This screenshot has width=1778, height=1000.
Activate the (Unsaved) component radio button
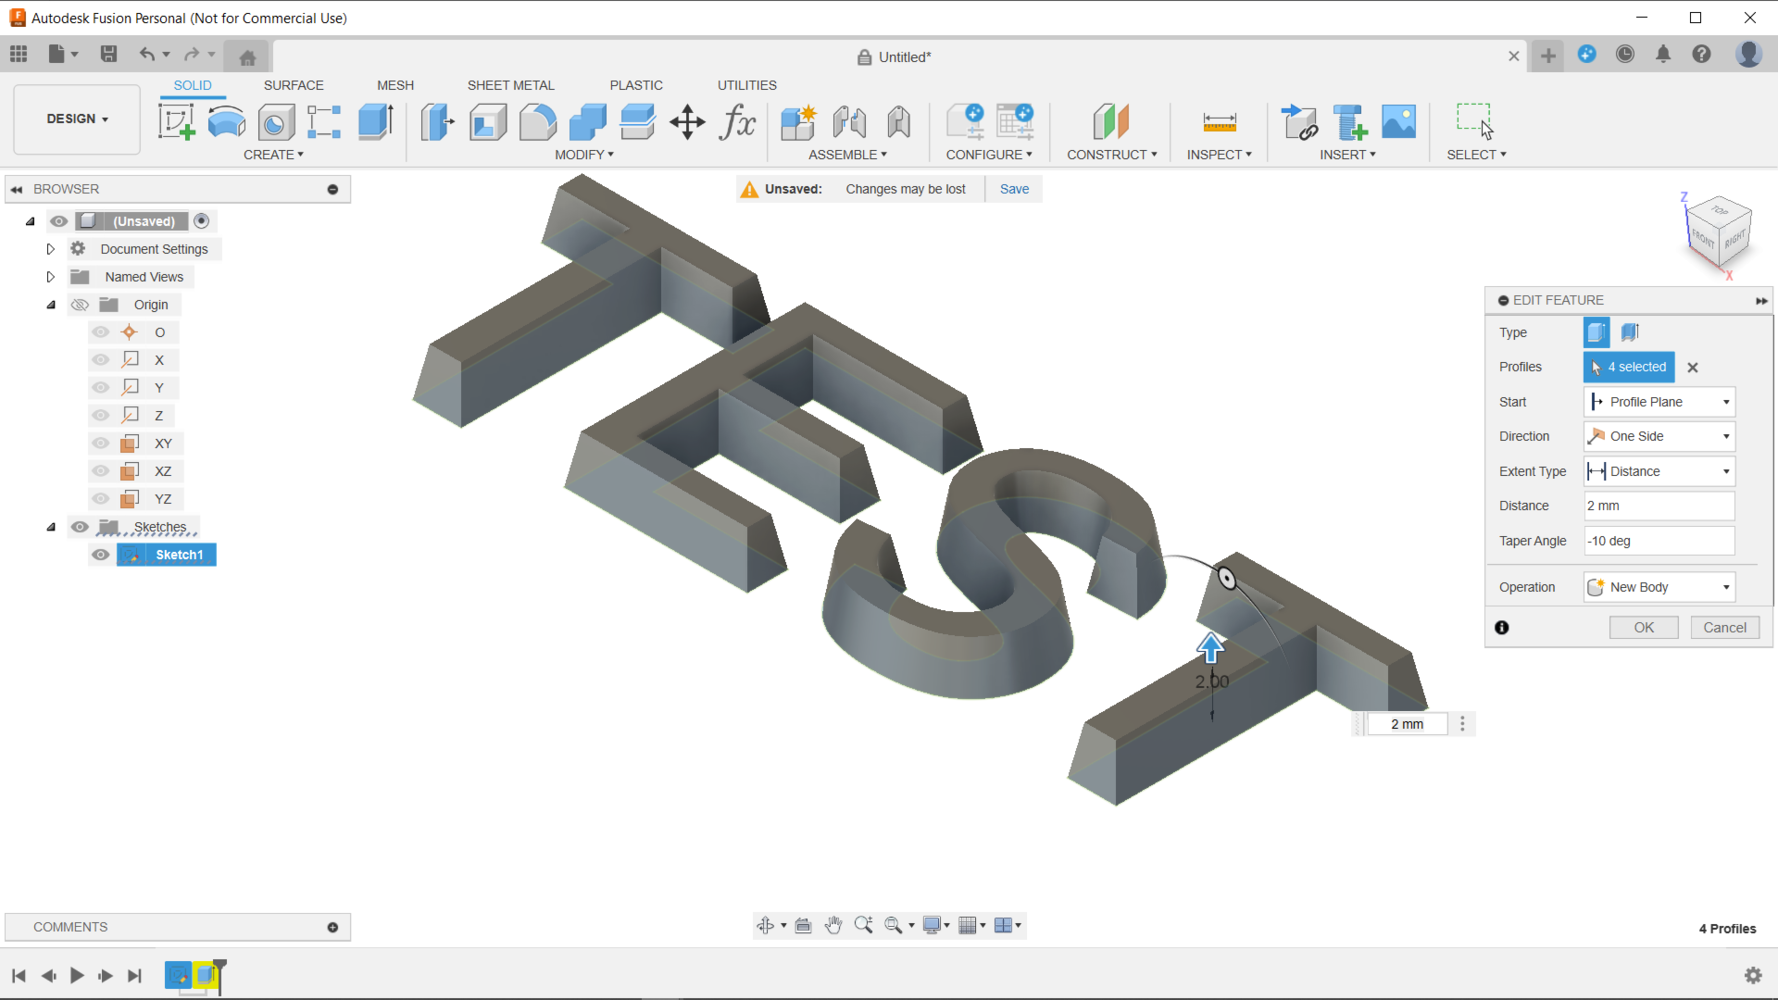coord(201,221)
